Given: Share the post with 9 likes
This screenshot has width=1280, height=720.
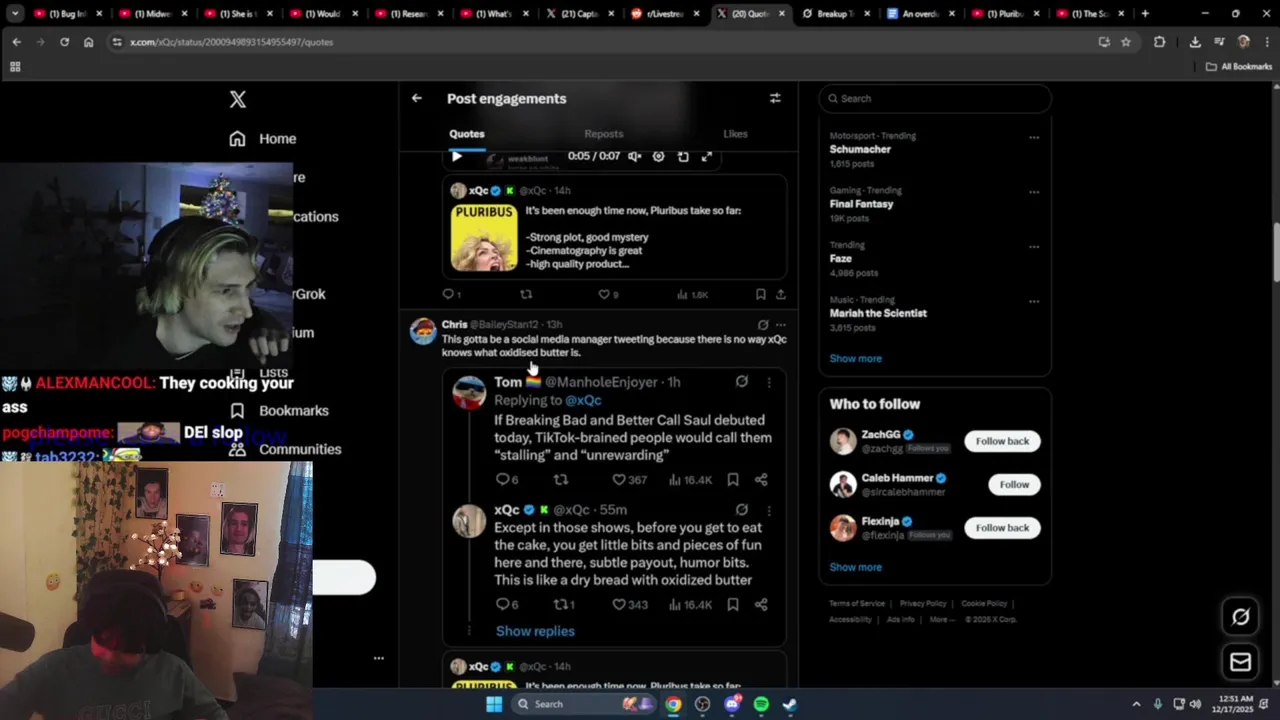Looking at the screenshot, I should pos(781,294).
